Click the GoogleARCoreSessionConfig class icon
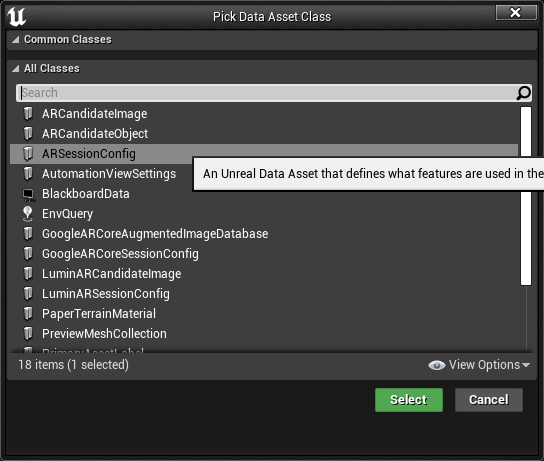 [x=28, y=254]
